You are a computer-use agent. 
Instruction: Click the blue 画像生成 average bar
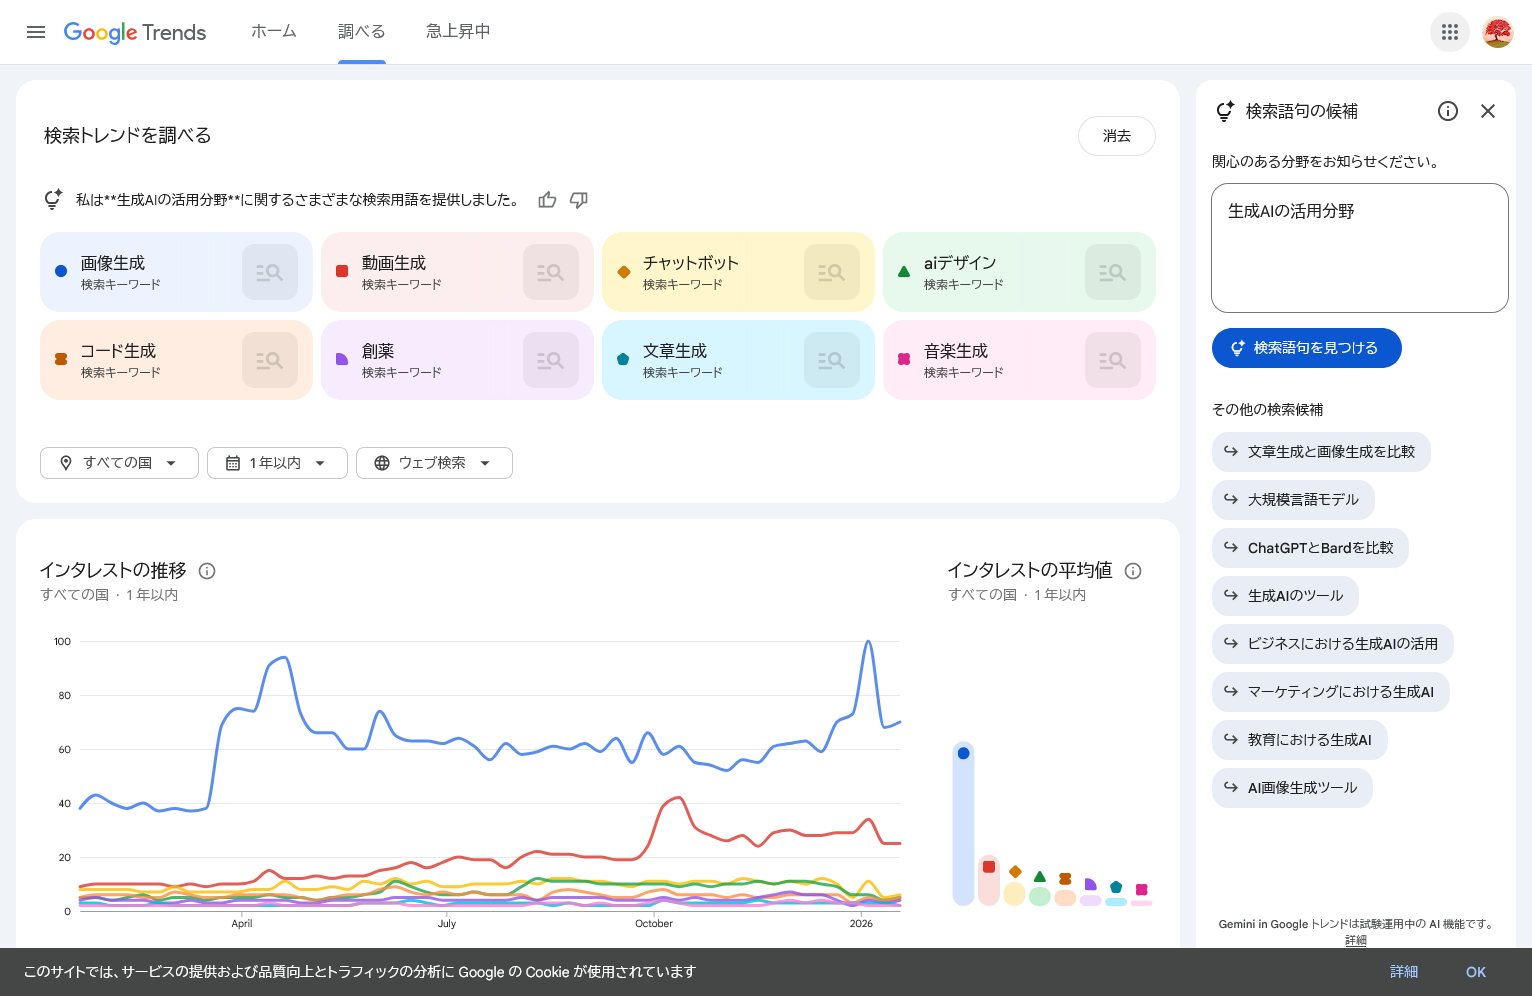pos(963,825)
